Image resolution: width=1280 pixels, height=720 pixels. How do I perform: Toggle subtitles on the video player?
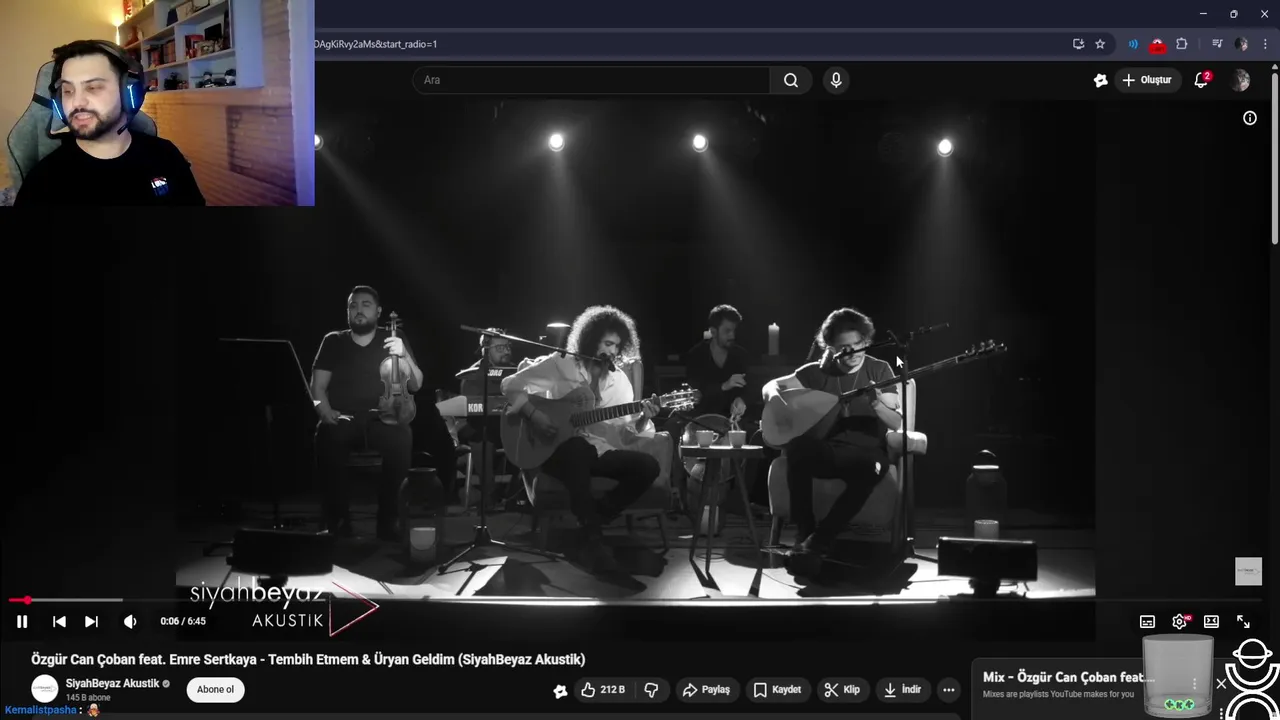(x=1148, y=622)
